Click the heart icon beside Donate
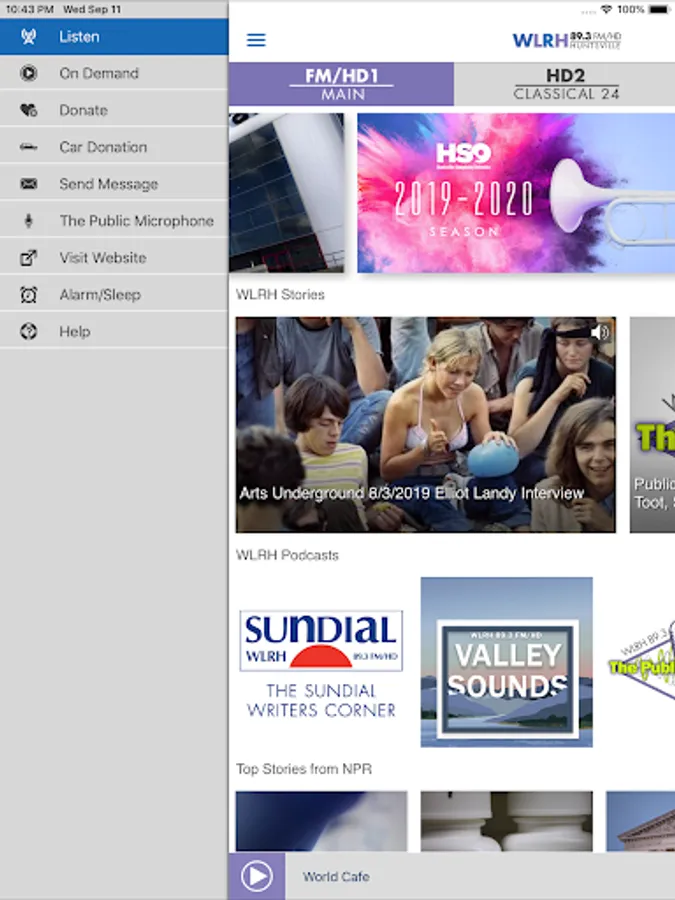 [x=28, y=110]
